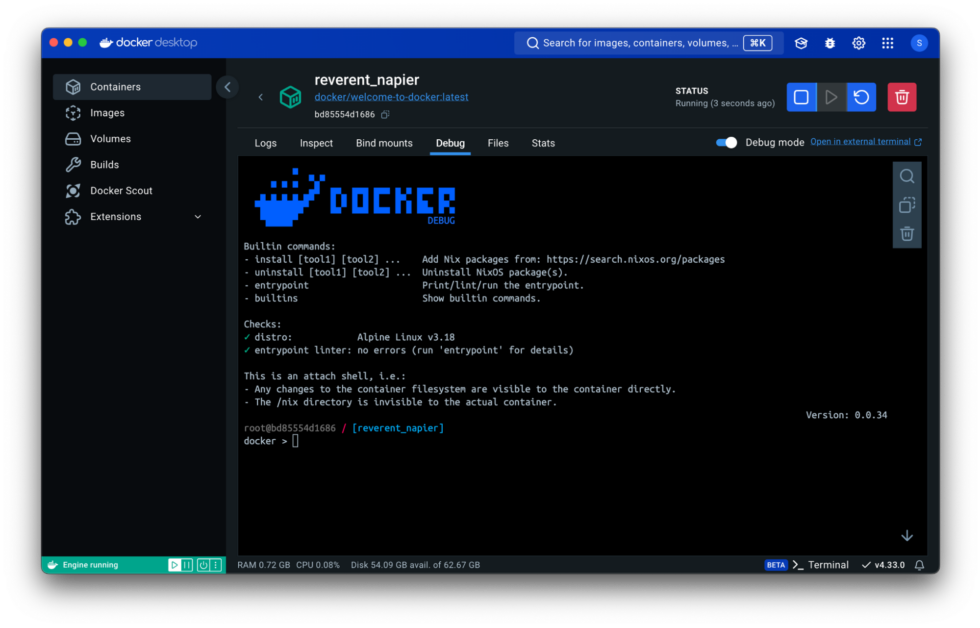980x628 pixels.
Task: Open the Stats tab
Action: tap(543, 143)
